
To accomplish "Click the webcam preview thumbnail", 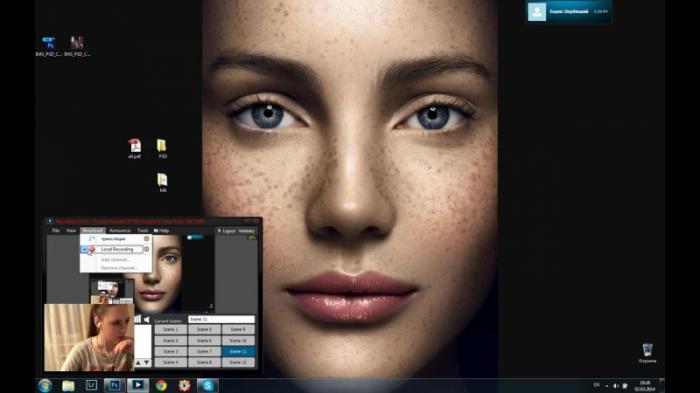I will (89, 337).
